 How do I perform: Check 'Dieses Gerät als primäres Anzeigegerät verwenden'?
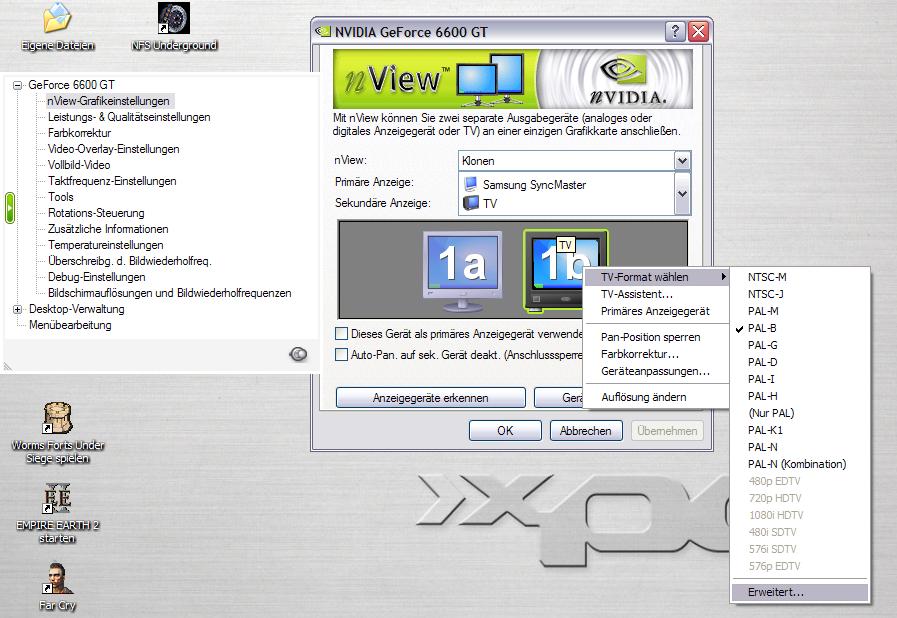tap(341, 333)
